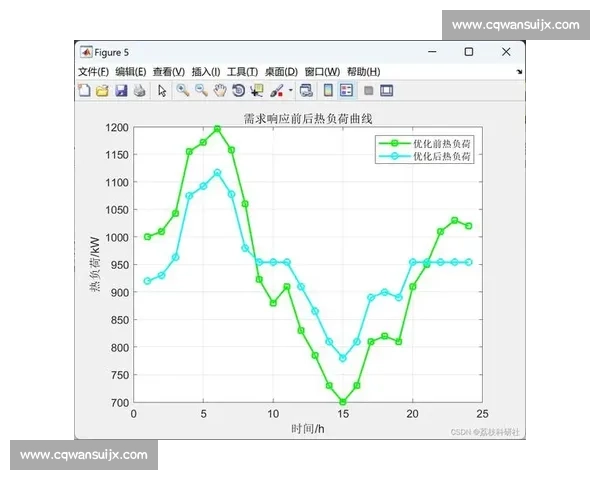Screen dimensions: 600x480
Task: Click cyan minimum marker at hour 15
Action: click(343, 358)
